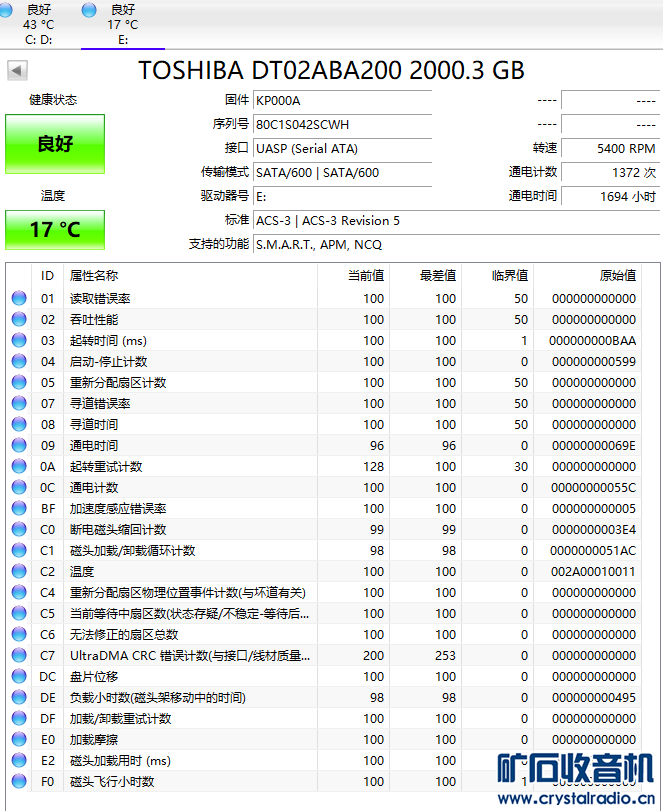Image resolution: width=663 pixels, height=811 pixels.
Task: Click status orb for BF 加速度感应错误率
Action: click(19, 508)
